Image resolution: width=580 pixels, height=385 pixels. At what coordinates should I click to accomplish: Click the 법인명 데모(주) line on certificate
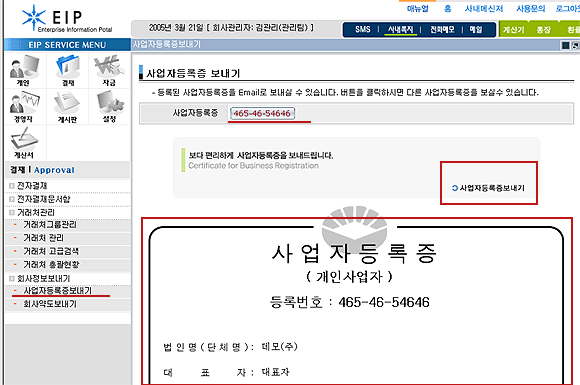pyautogui.click(x=230, y=347)
